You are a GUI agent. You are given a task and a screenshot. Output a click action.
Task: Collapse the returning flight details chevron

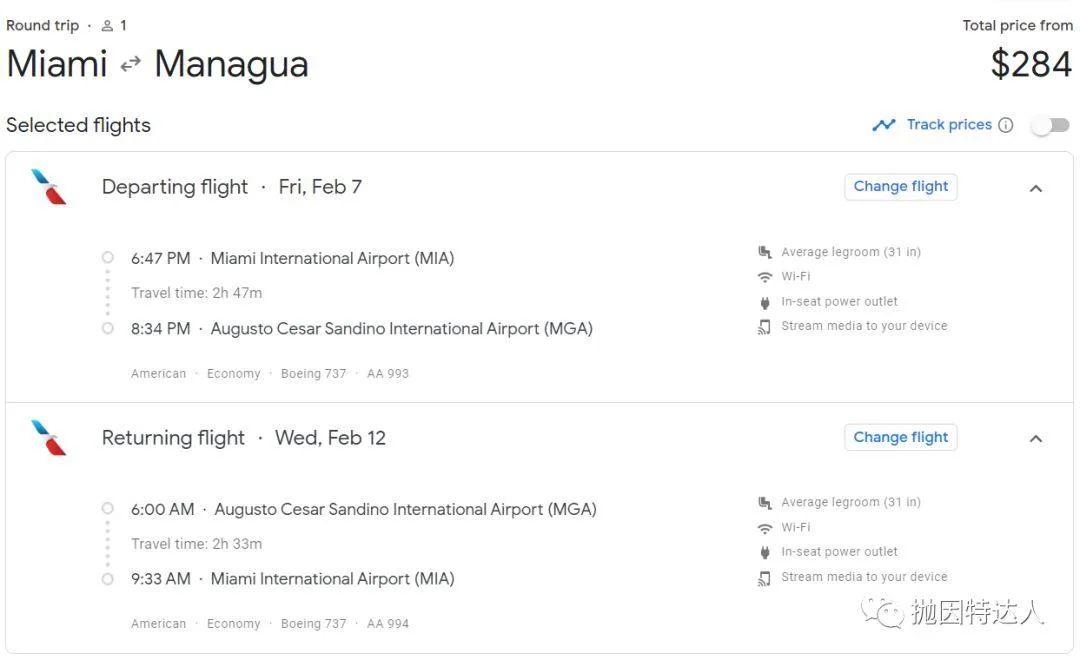(x=1036, y=438)
